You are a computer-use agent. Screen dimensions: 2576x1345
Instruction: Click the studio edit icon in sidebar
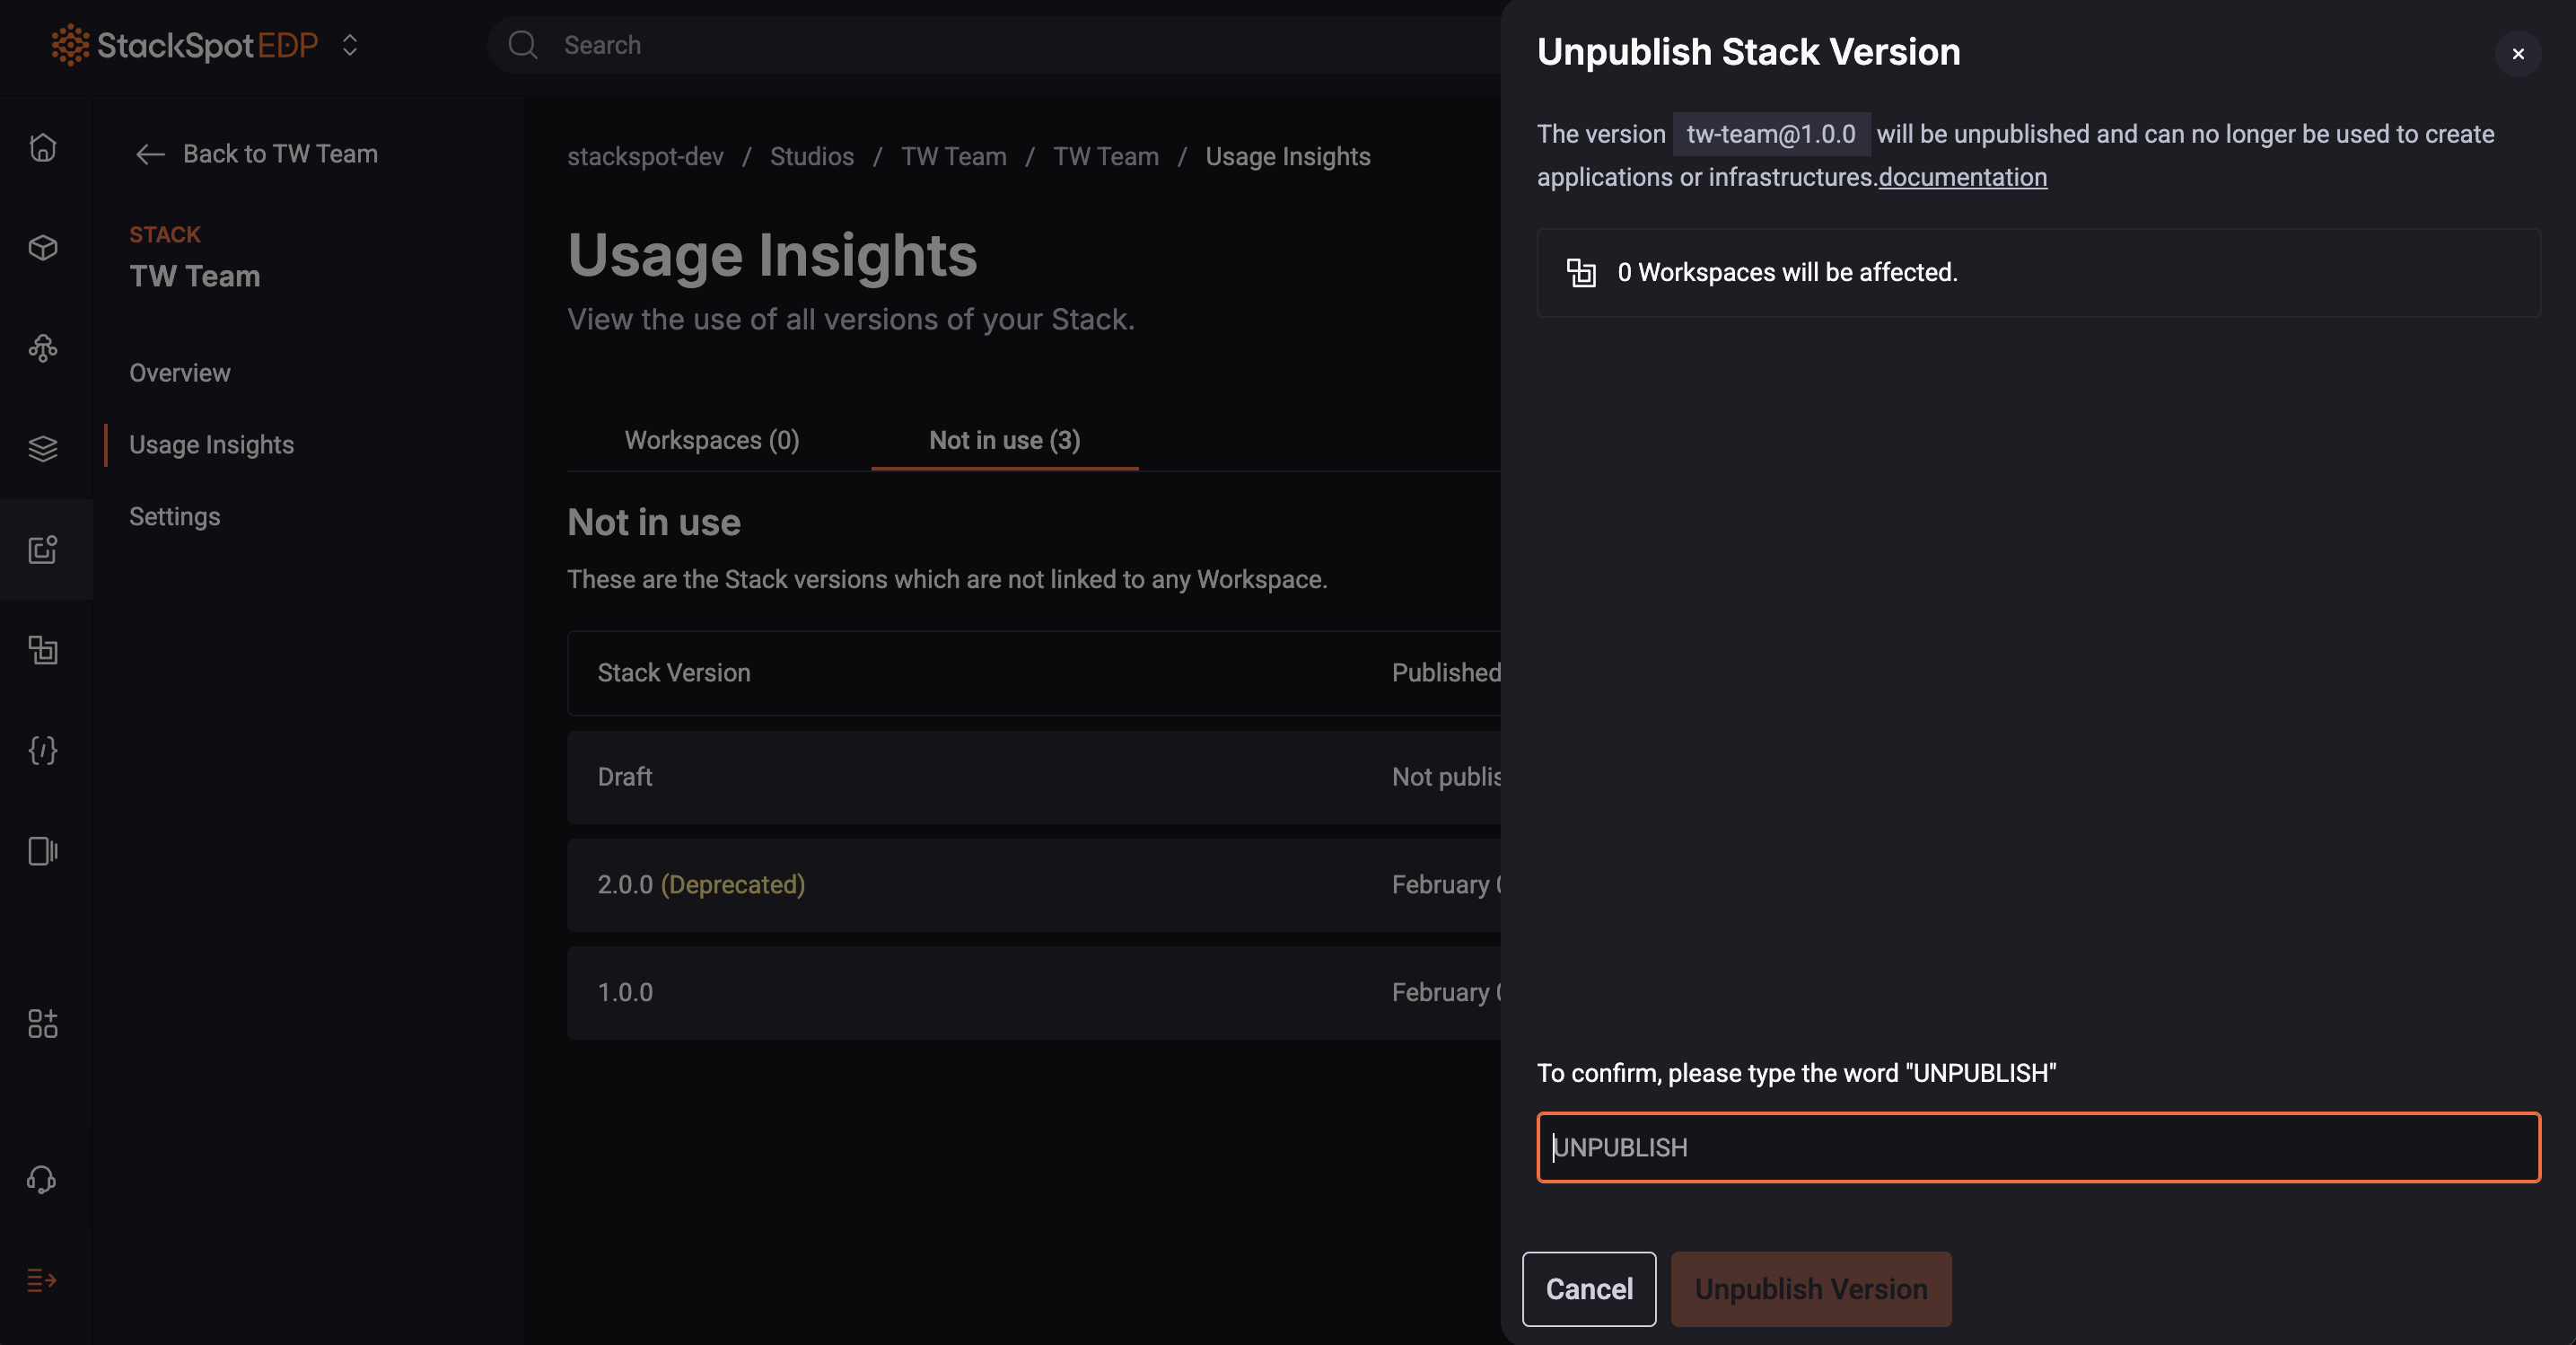42,549
